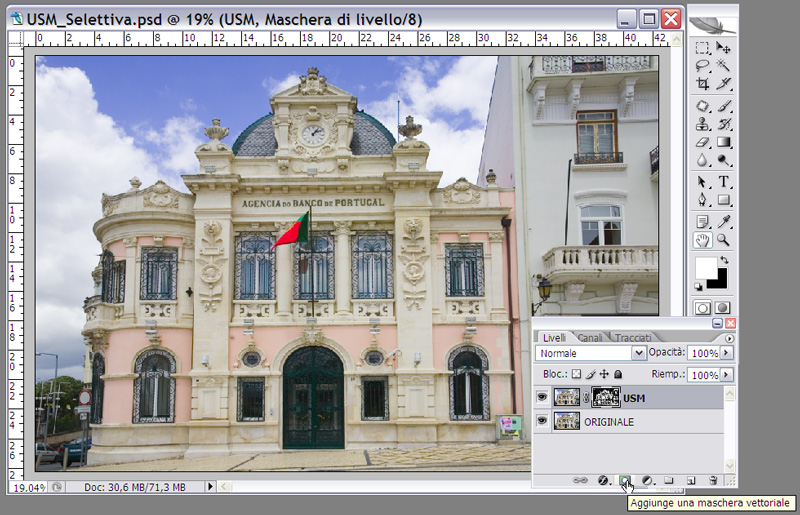
Task: Click the USM layer mask thumbnail
Action: coord(605,397)
